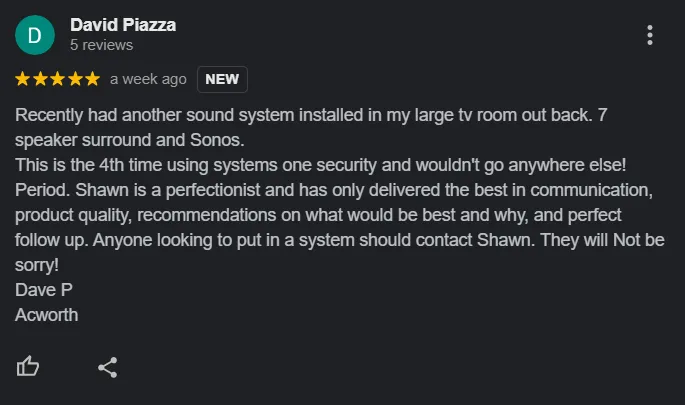Click the share review icon

tap(108, 367)
